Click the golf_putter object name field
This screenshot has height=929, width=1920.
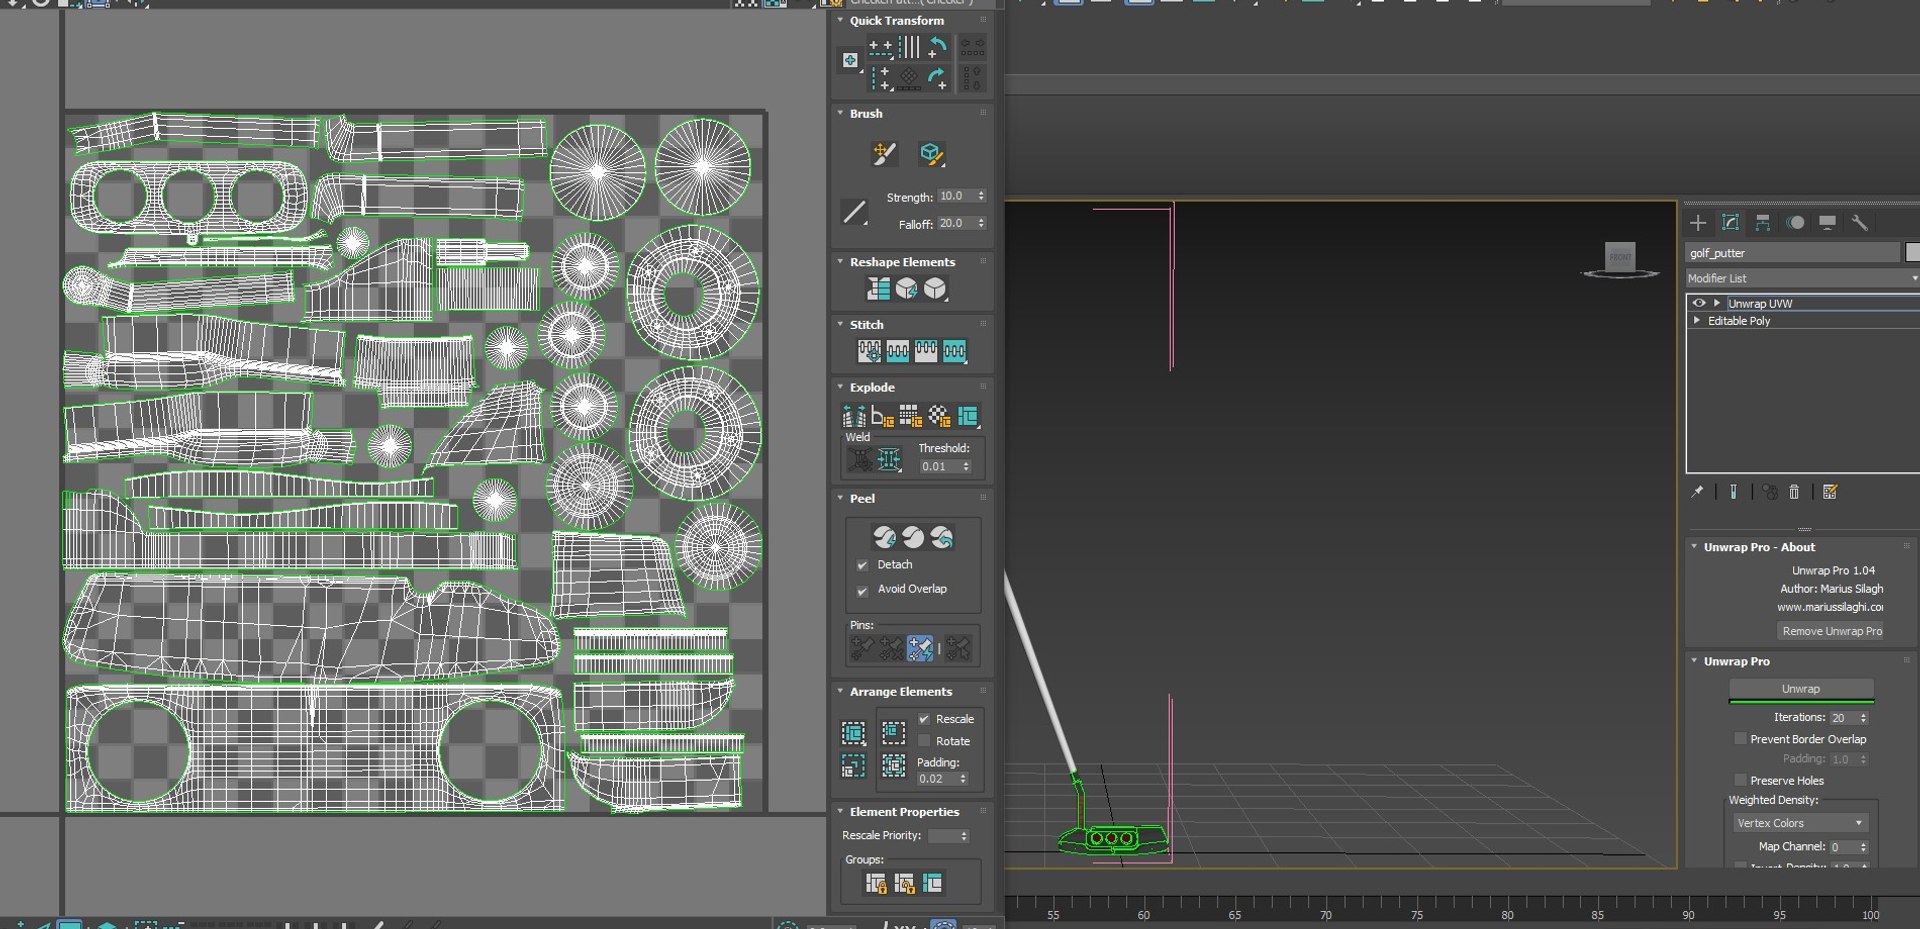(1792, 253)
